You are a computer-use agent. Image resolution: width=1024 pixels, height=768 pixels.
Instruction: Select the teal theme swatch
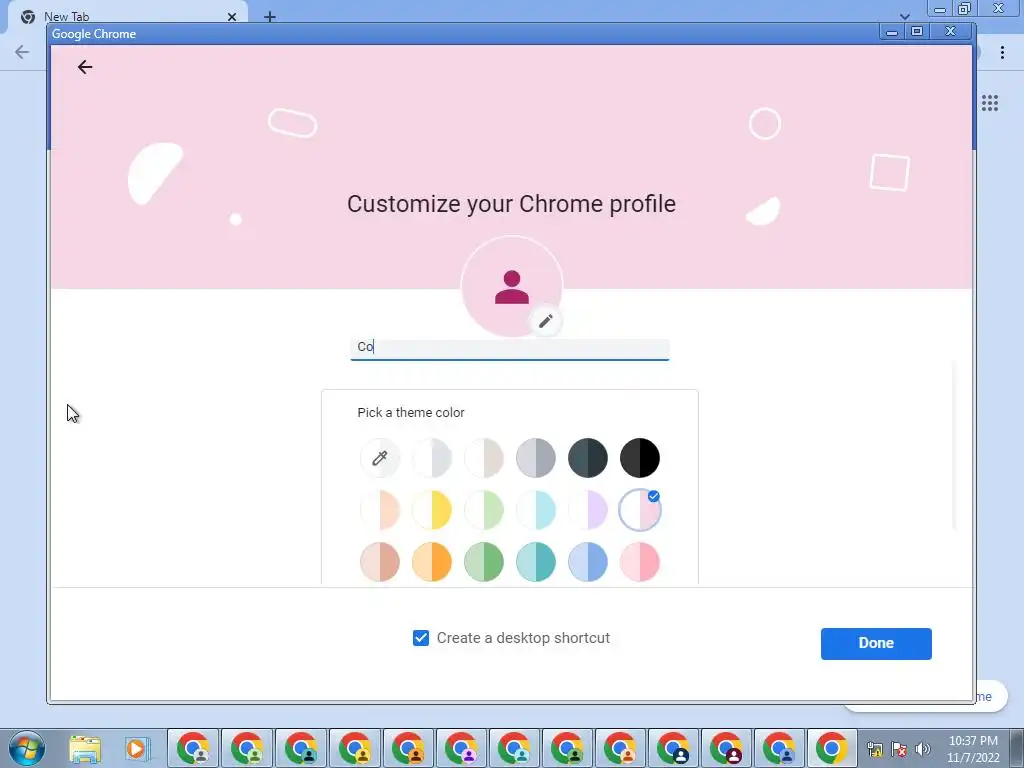(536, 562)
